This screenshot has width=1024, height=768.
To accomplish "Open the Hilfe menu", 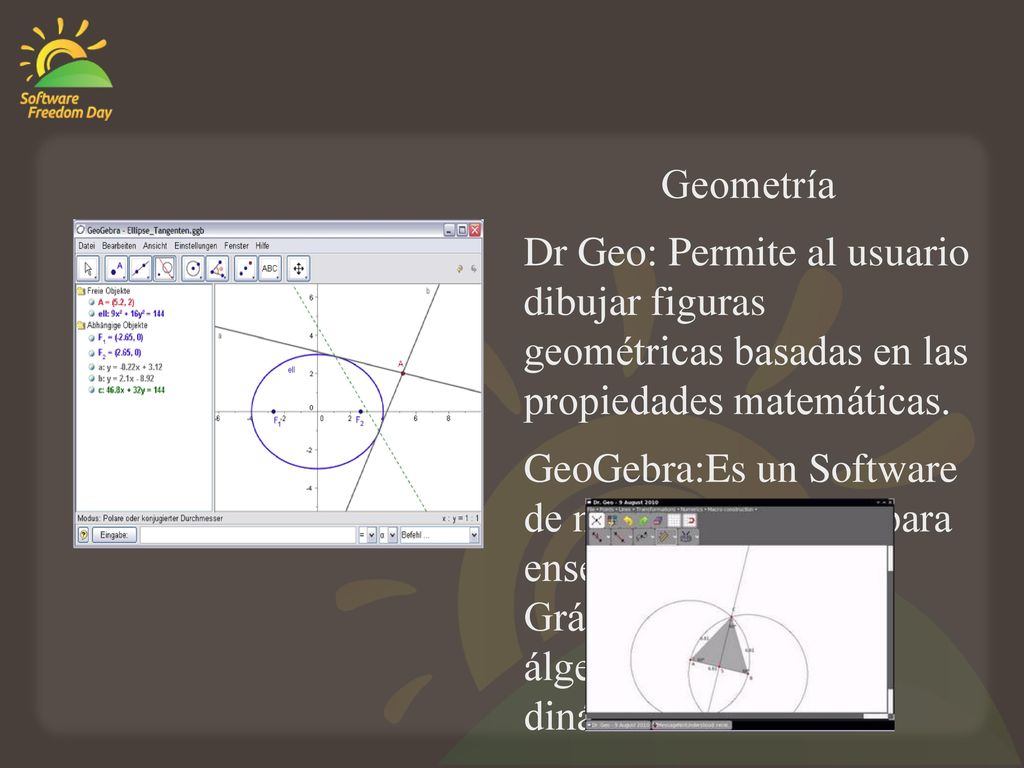I will click(263, 246).
